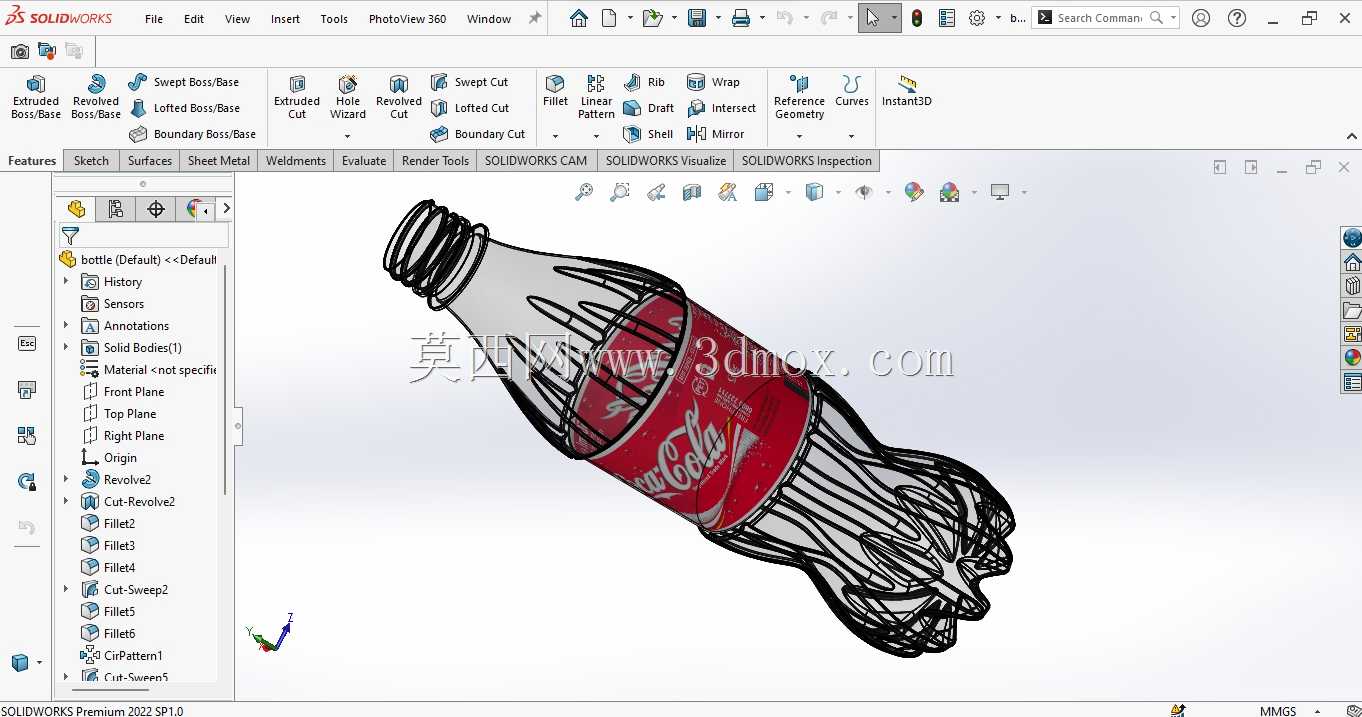Pick the Boundary Cut tool
1362x717 pixels.
[478, 134]
